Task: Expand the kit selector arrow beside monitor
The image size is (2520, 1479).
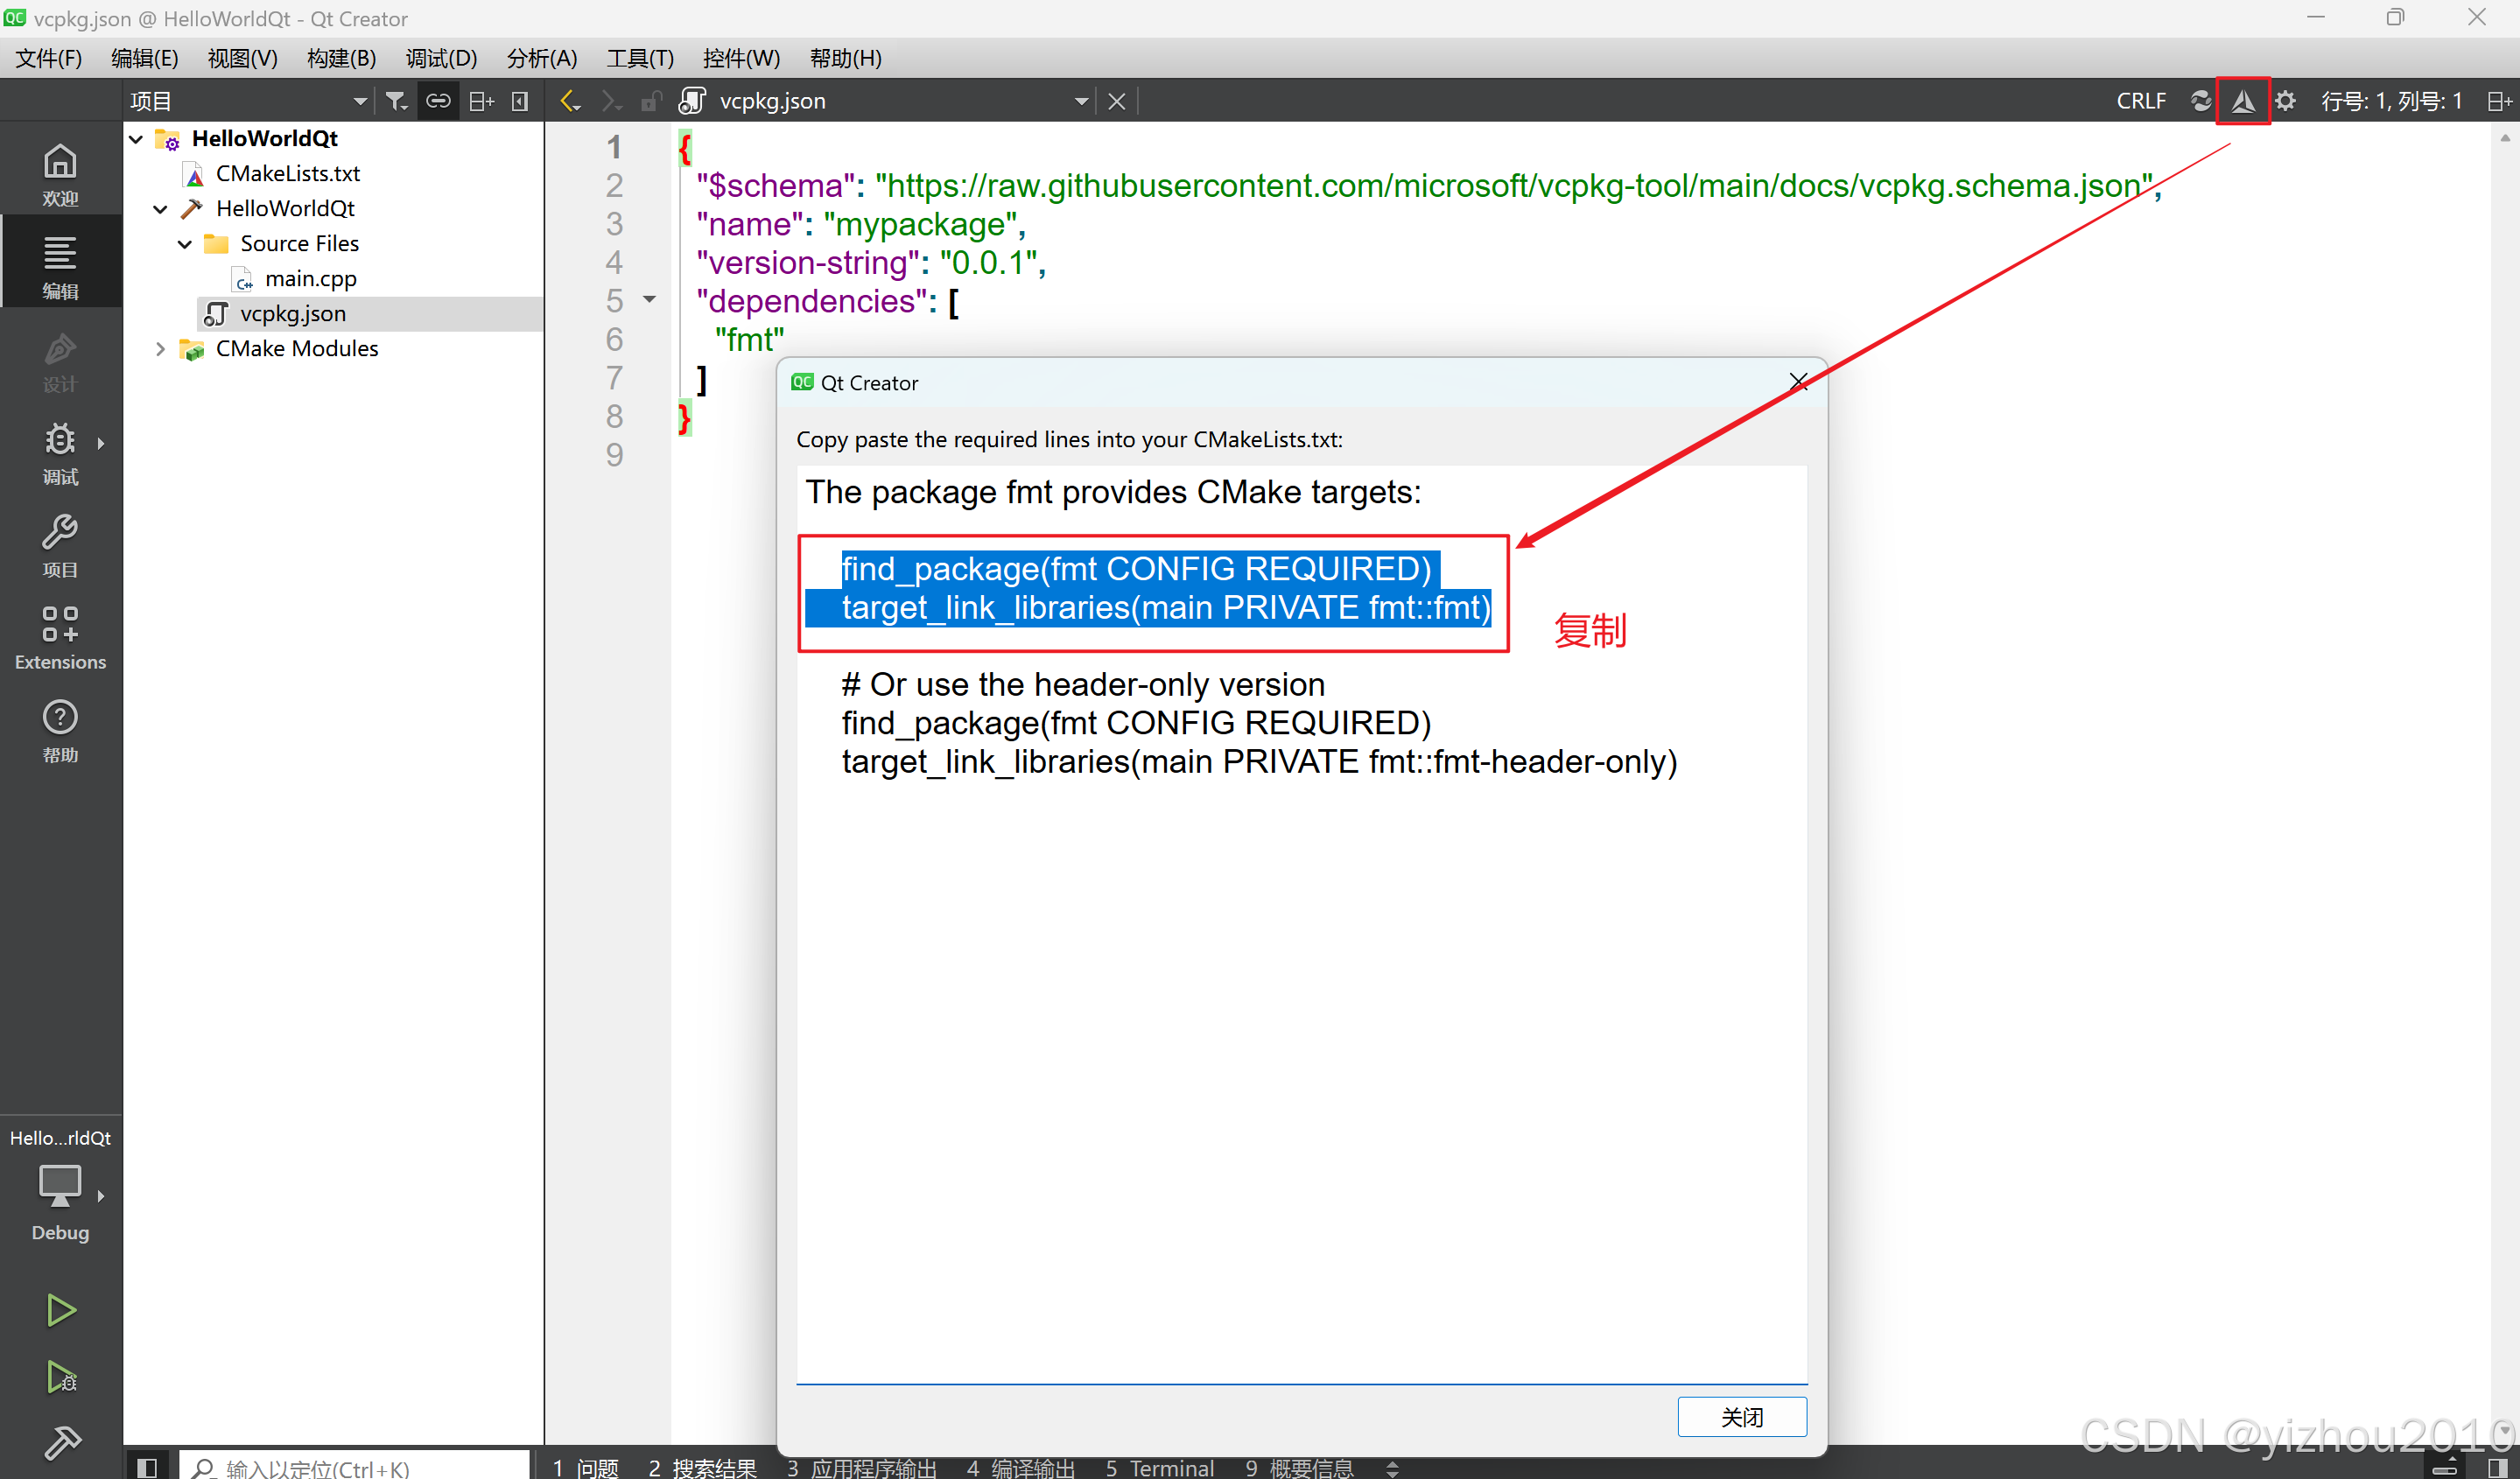Action: click(x=101, y=1195)
